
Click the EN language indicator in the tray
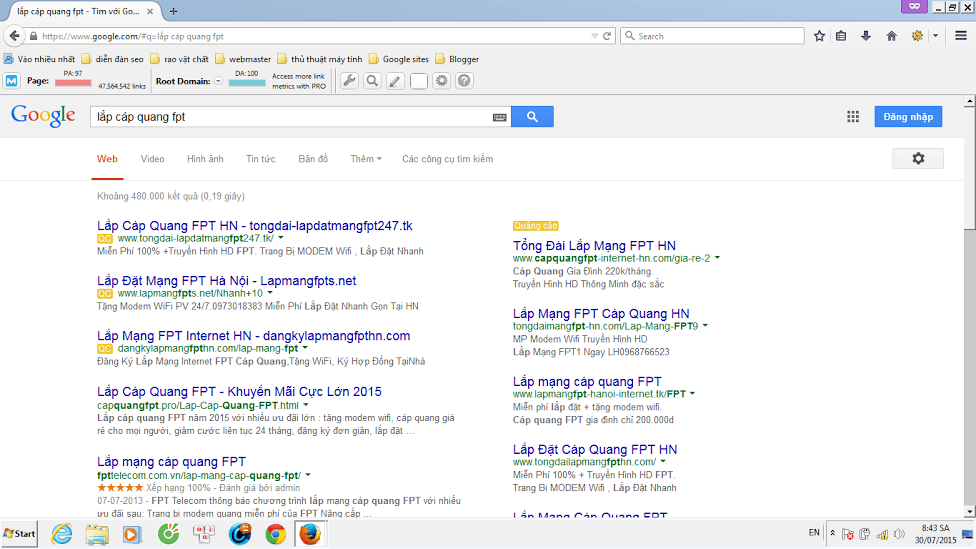pyautogui.click(x=814, y=533)
